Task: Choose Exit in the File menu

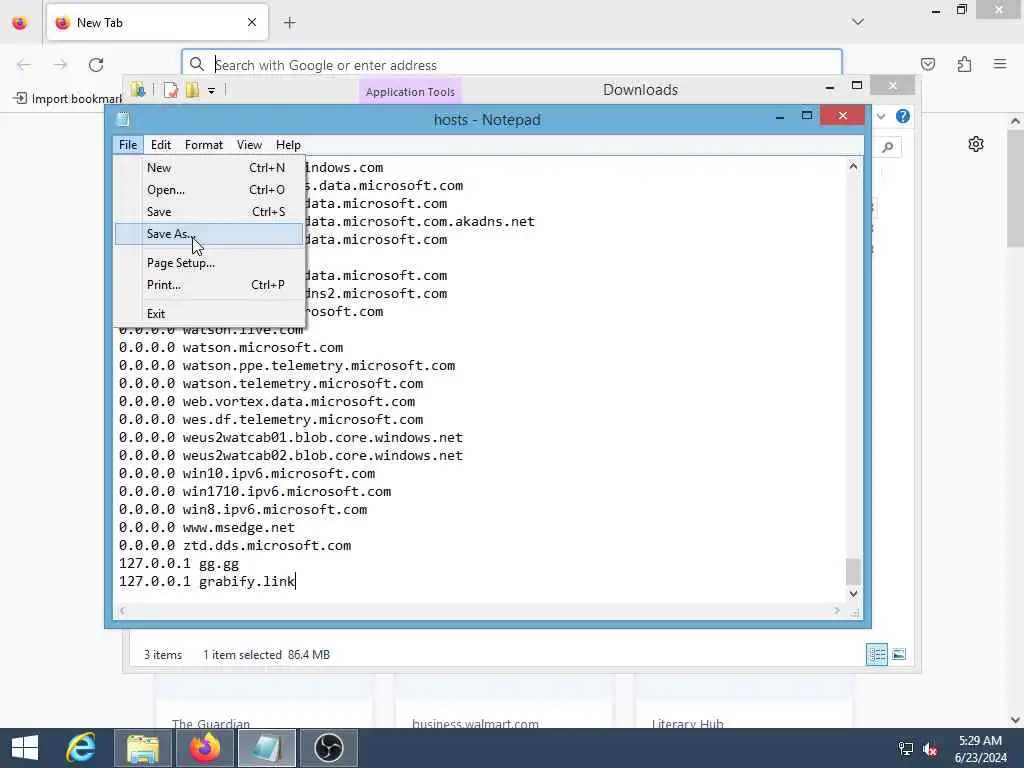Action: tap(209, 313)
